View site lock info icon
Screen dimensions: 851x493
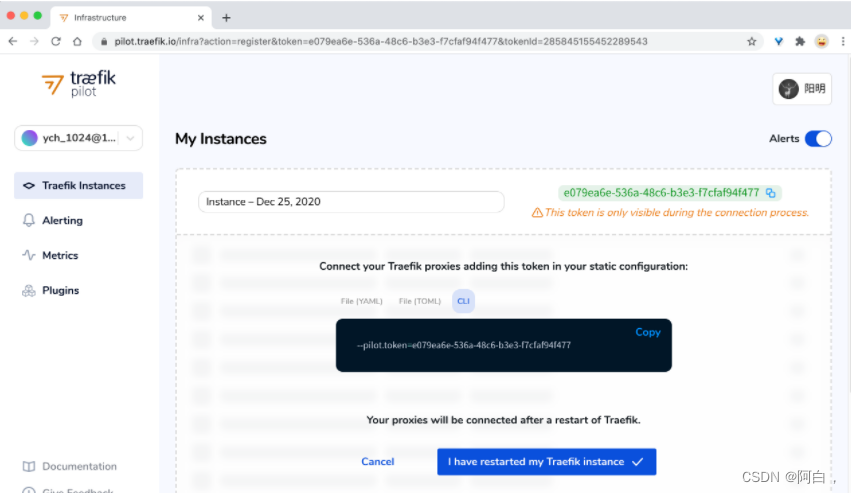(x=104, y=41)
